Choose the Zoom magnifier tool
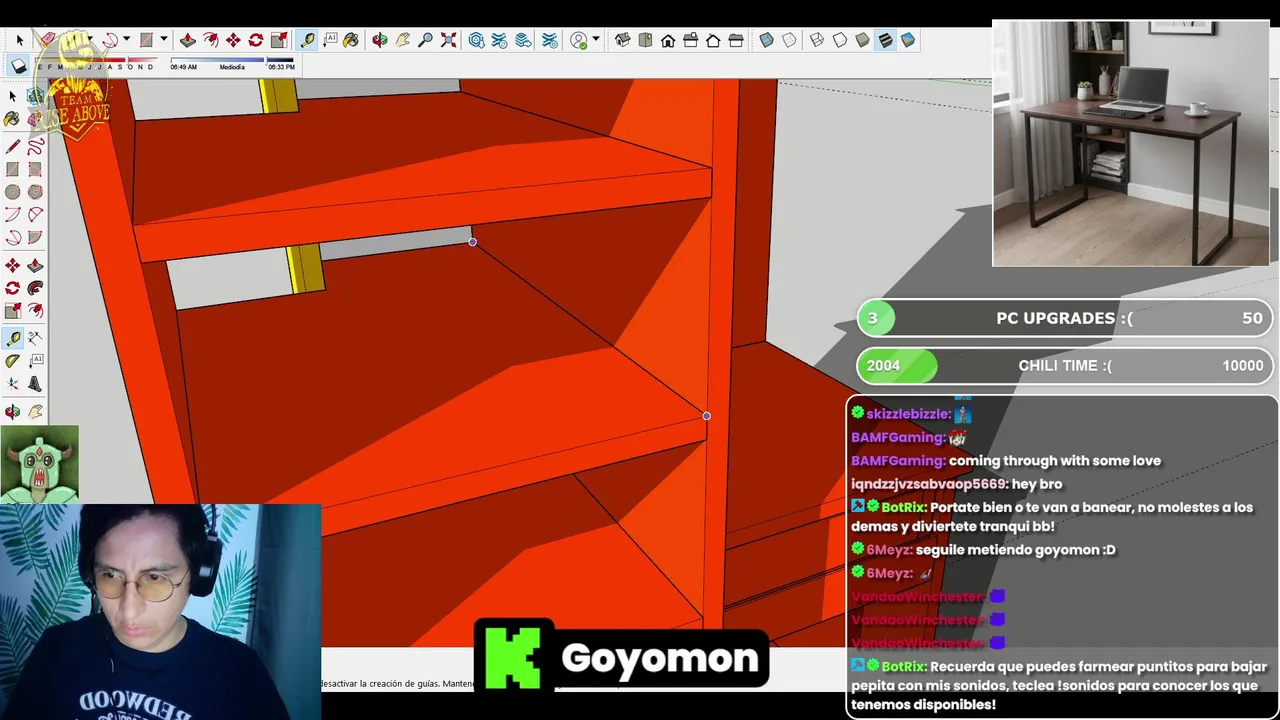 coord(425,40)
